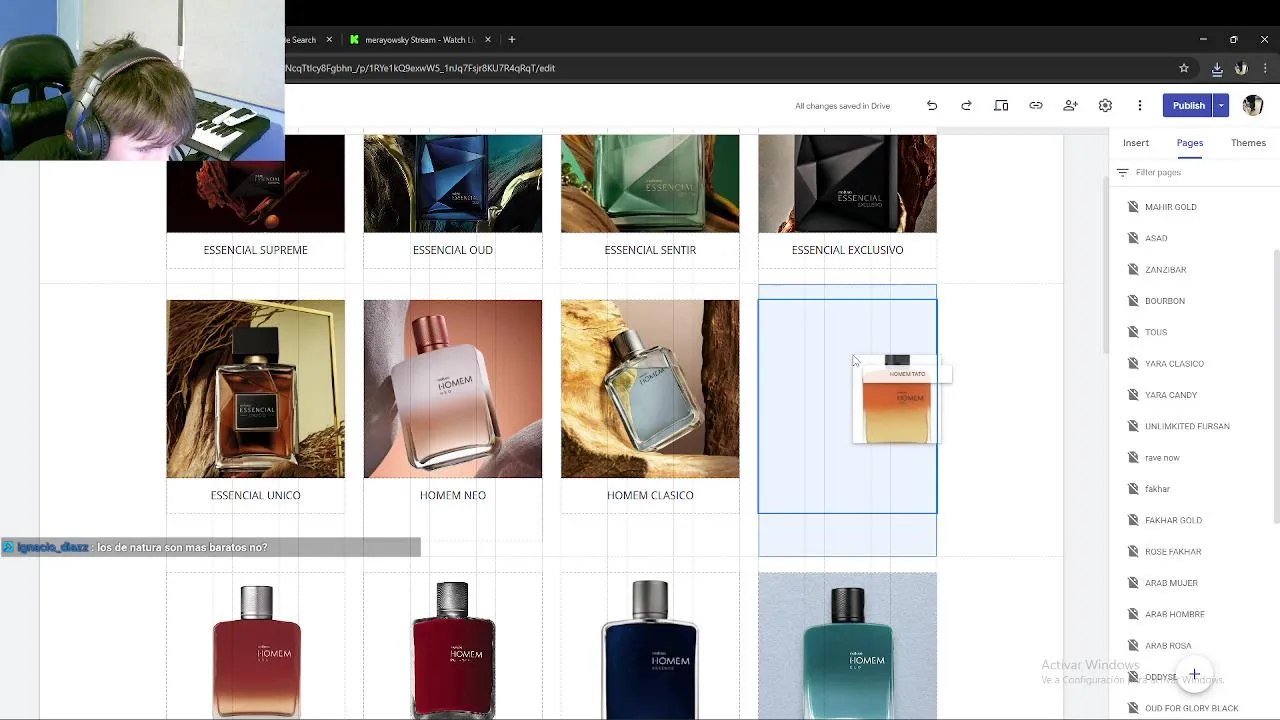Click the ESSENCIAL SUPREME caption
Viewport: 1280px width, 720px height.
point(255,250)
